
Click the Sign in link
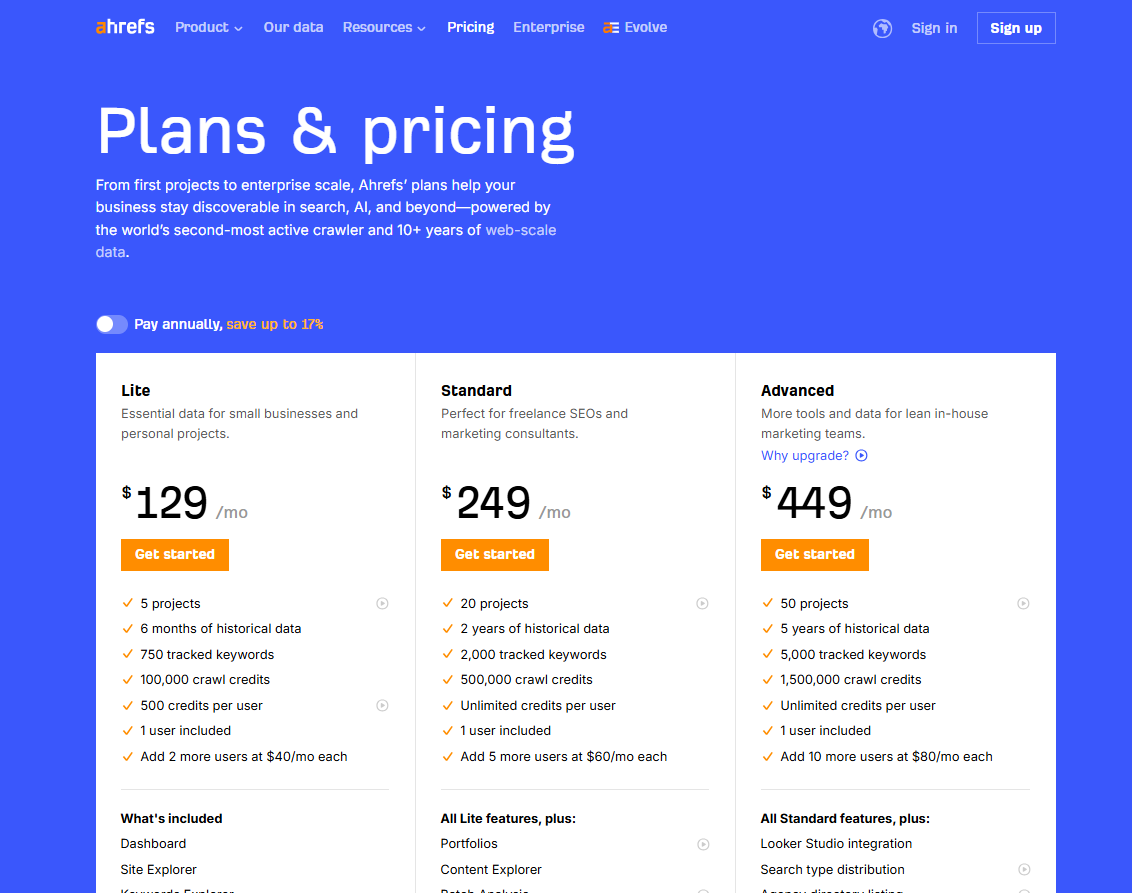934,28
